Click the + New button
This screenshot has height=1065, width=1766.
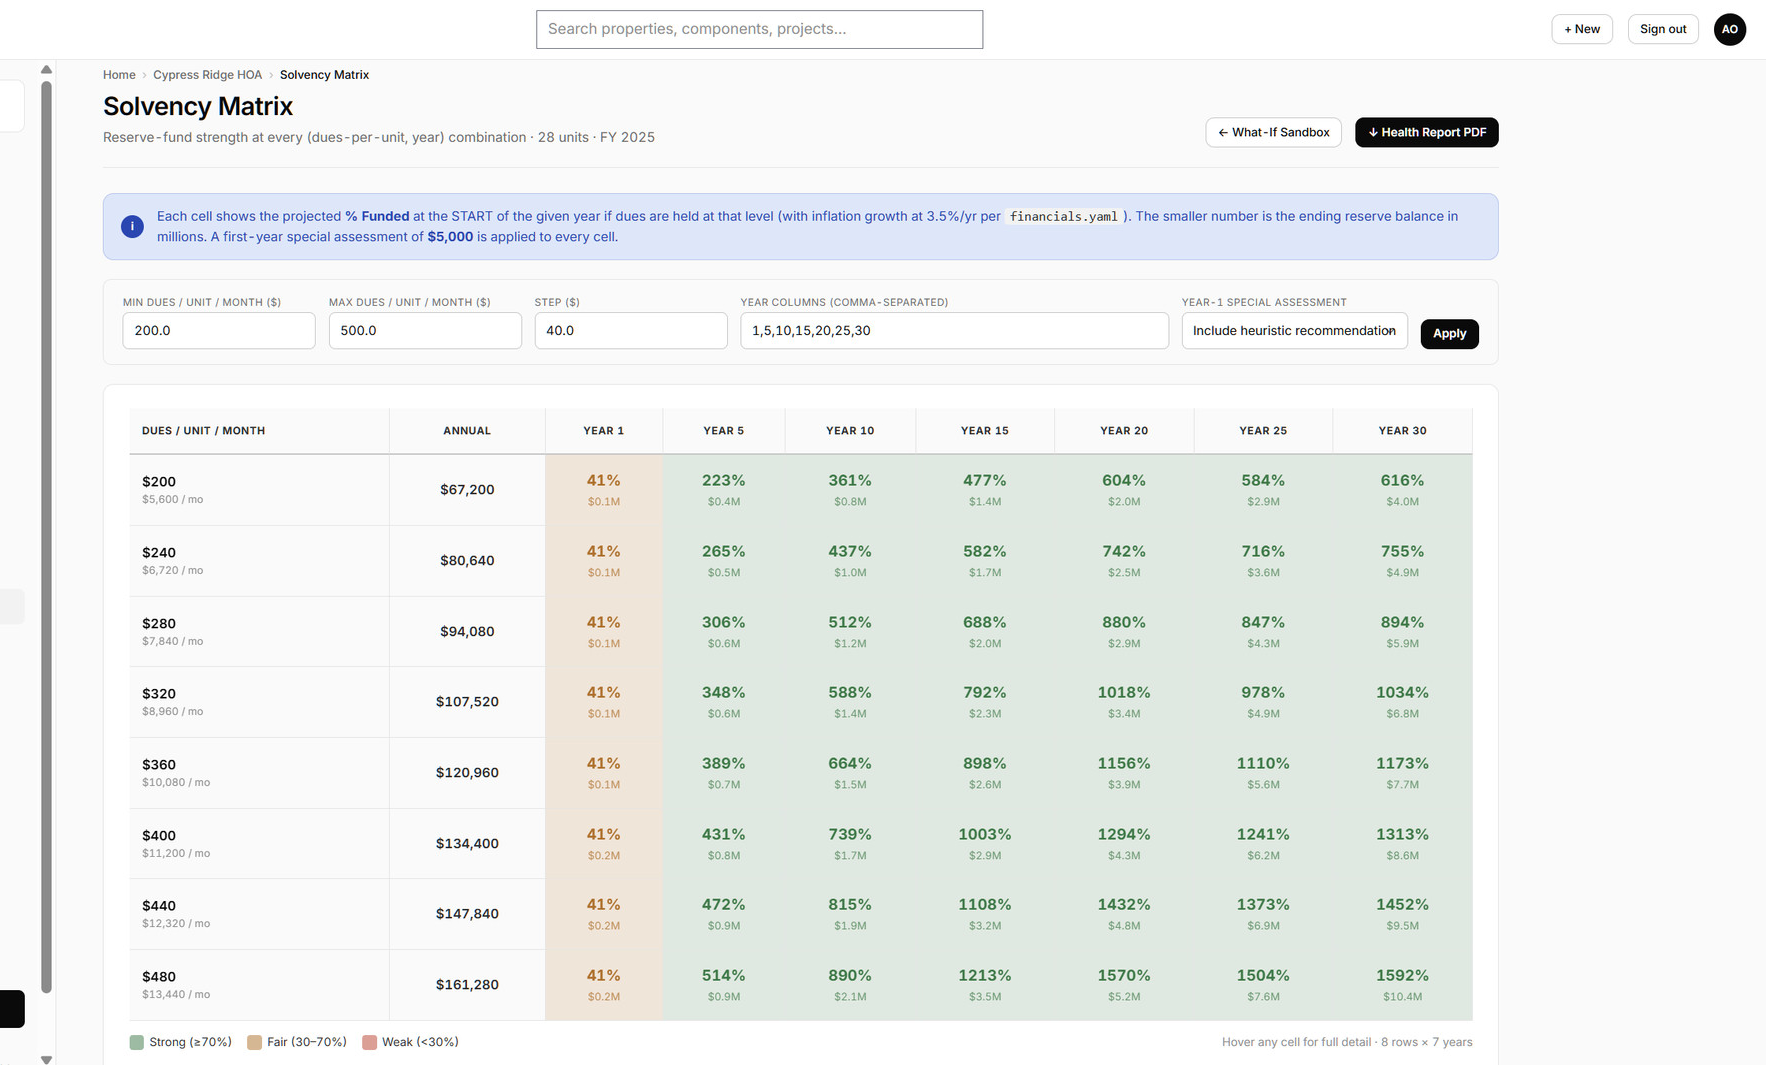(1582, 29)
